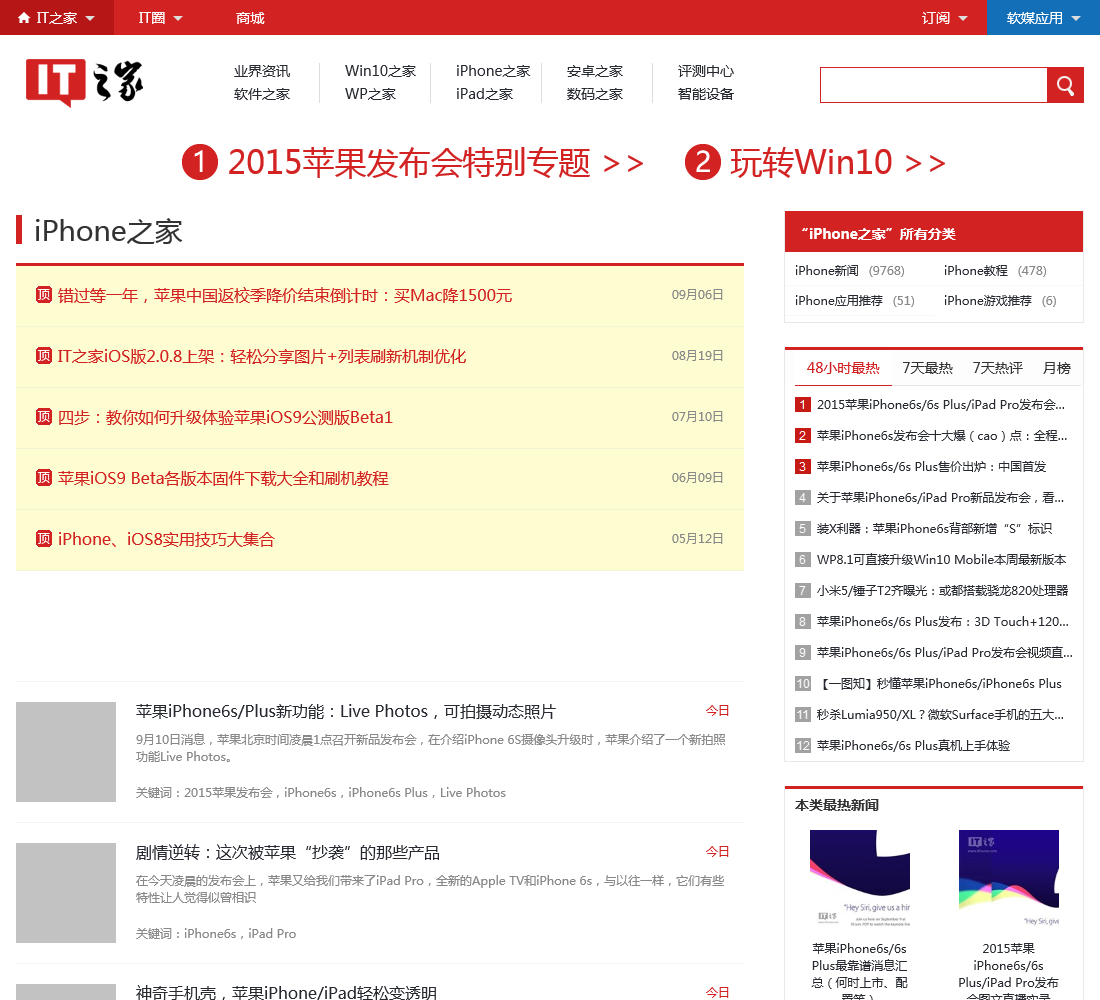The image size is (1100, 1000).
Task: Click the home icon beside IT之家
Action: pos(24,18)
